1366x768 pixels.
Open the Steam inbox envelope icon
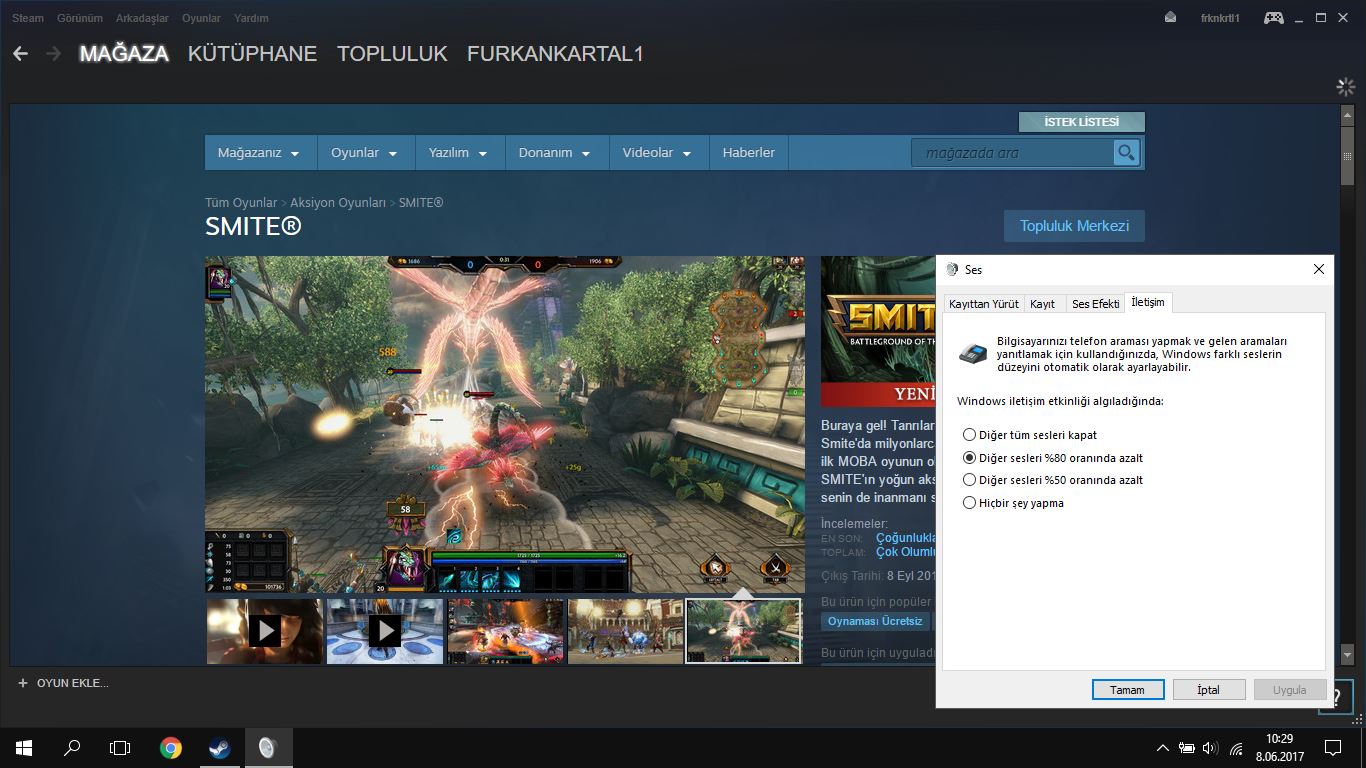[1170, 18]
